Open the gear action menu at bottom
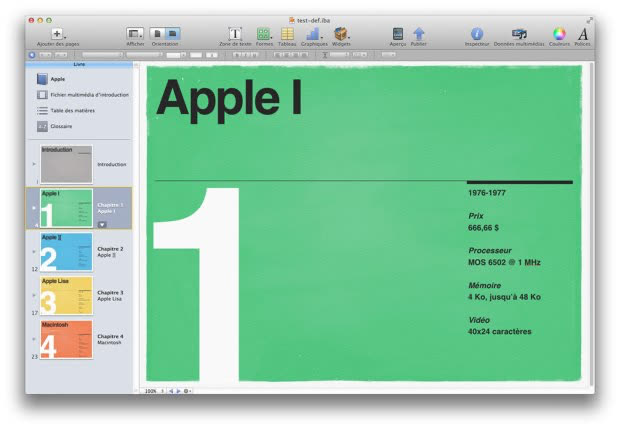Image resolution: width=620 pixels, height=429 pixels. tap(187, 391)
